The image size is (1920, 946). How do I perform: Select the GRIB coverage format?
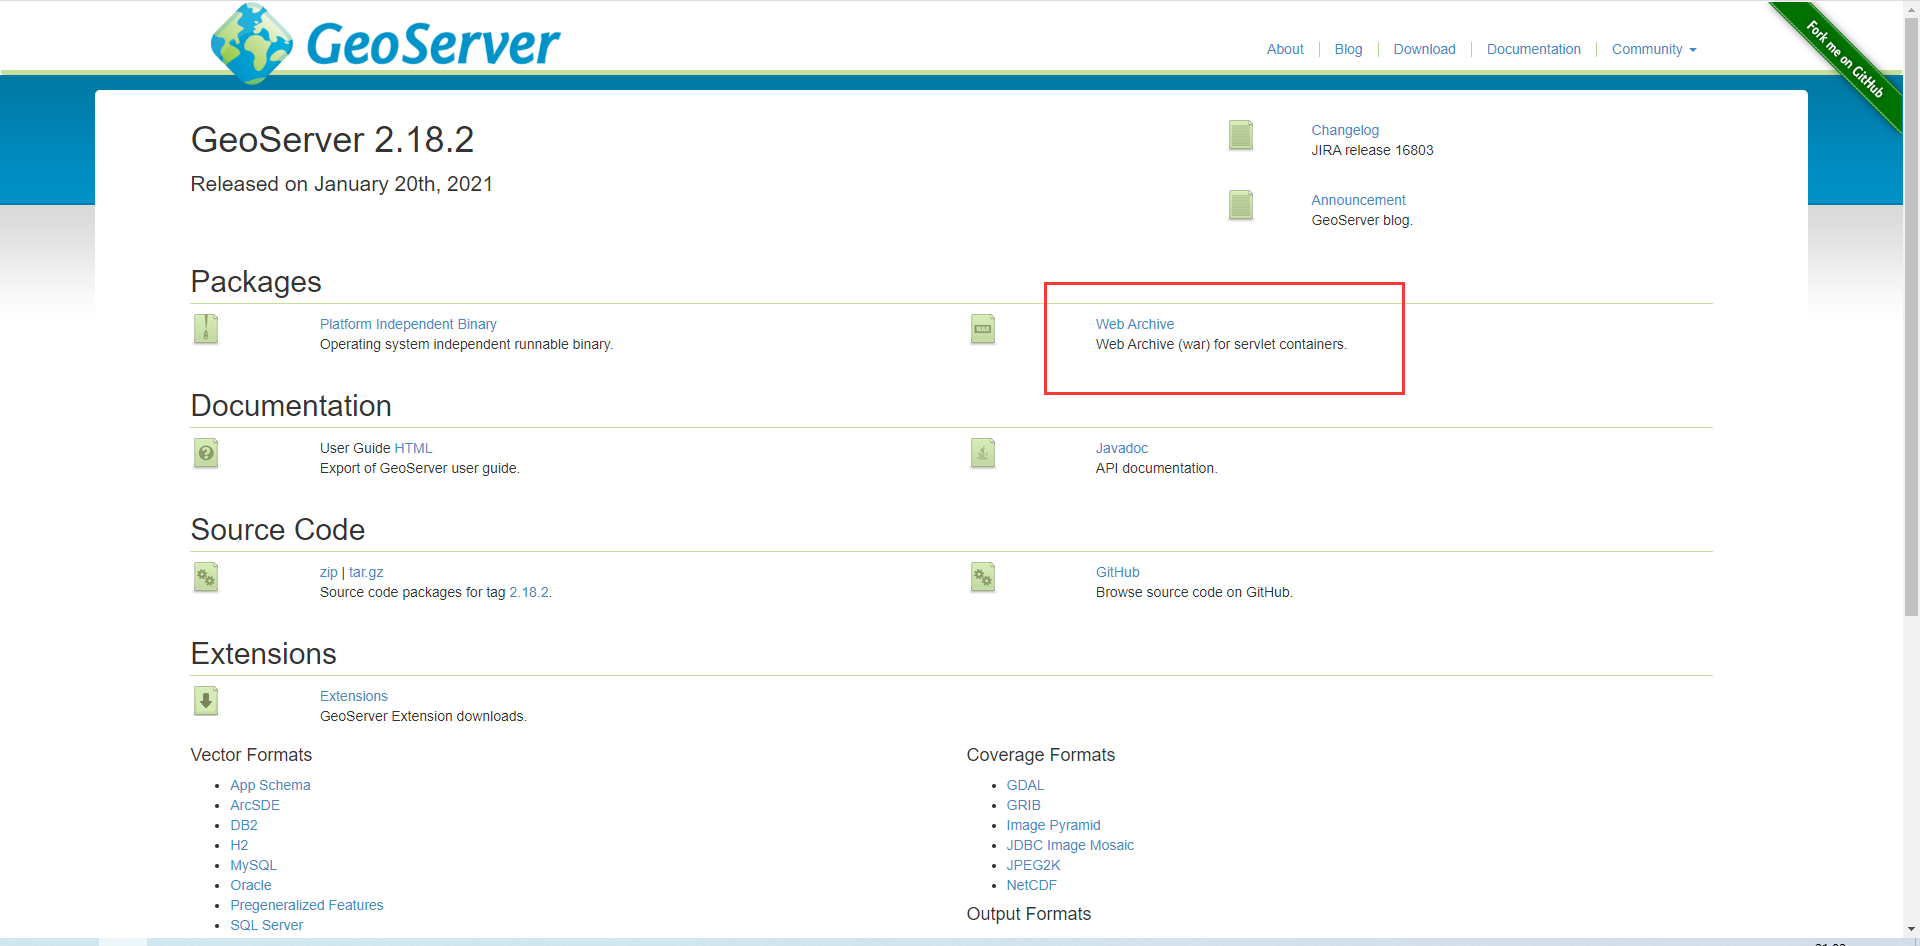[x=1023, y=805]
